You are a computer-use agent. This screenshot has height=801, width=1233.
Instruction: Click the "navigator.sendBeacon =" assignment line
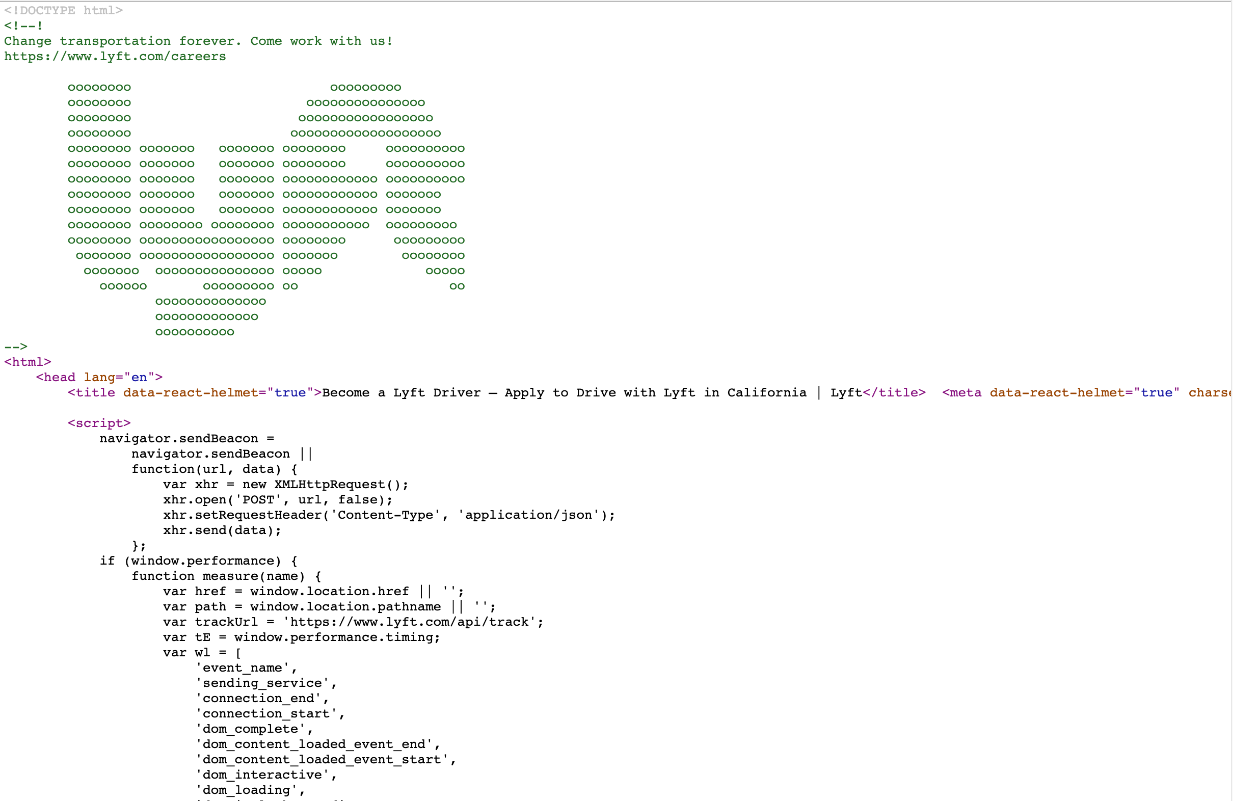(x=187, y=438)
